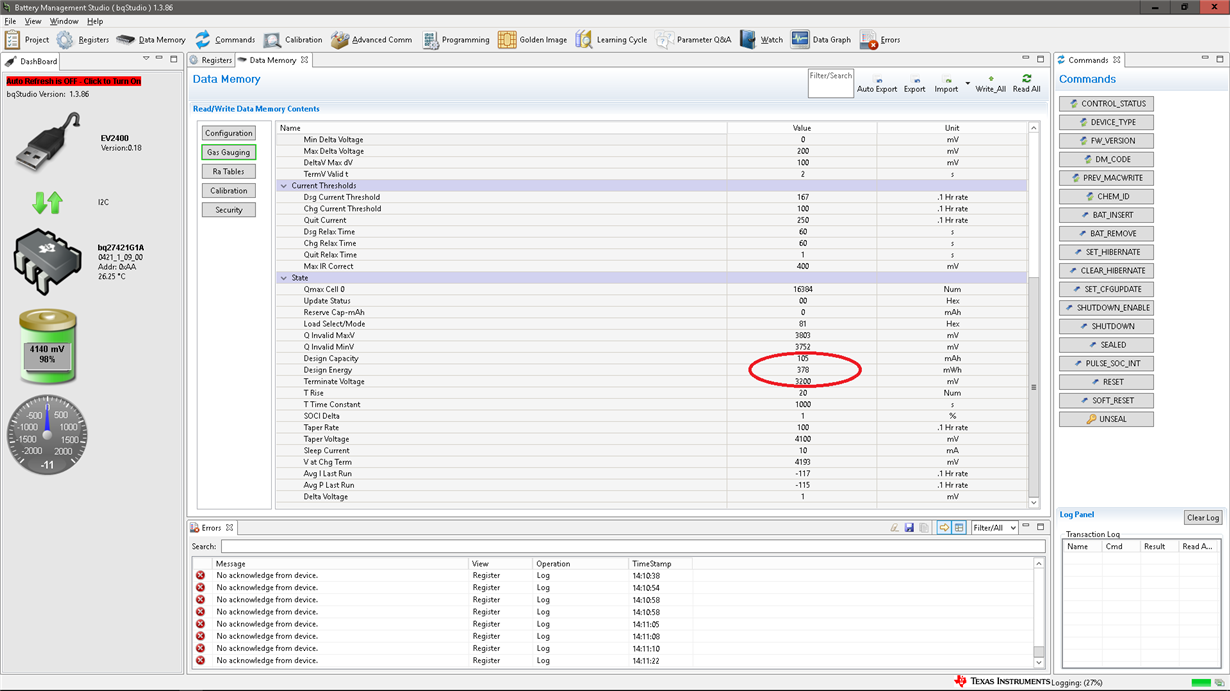Open the Golden Image tool
Viewport: 1230px width, 691px height.
(x=532, y=40)
